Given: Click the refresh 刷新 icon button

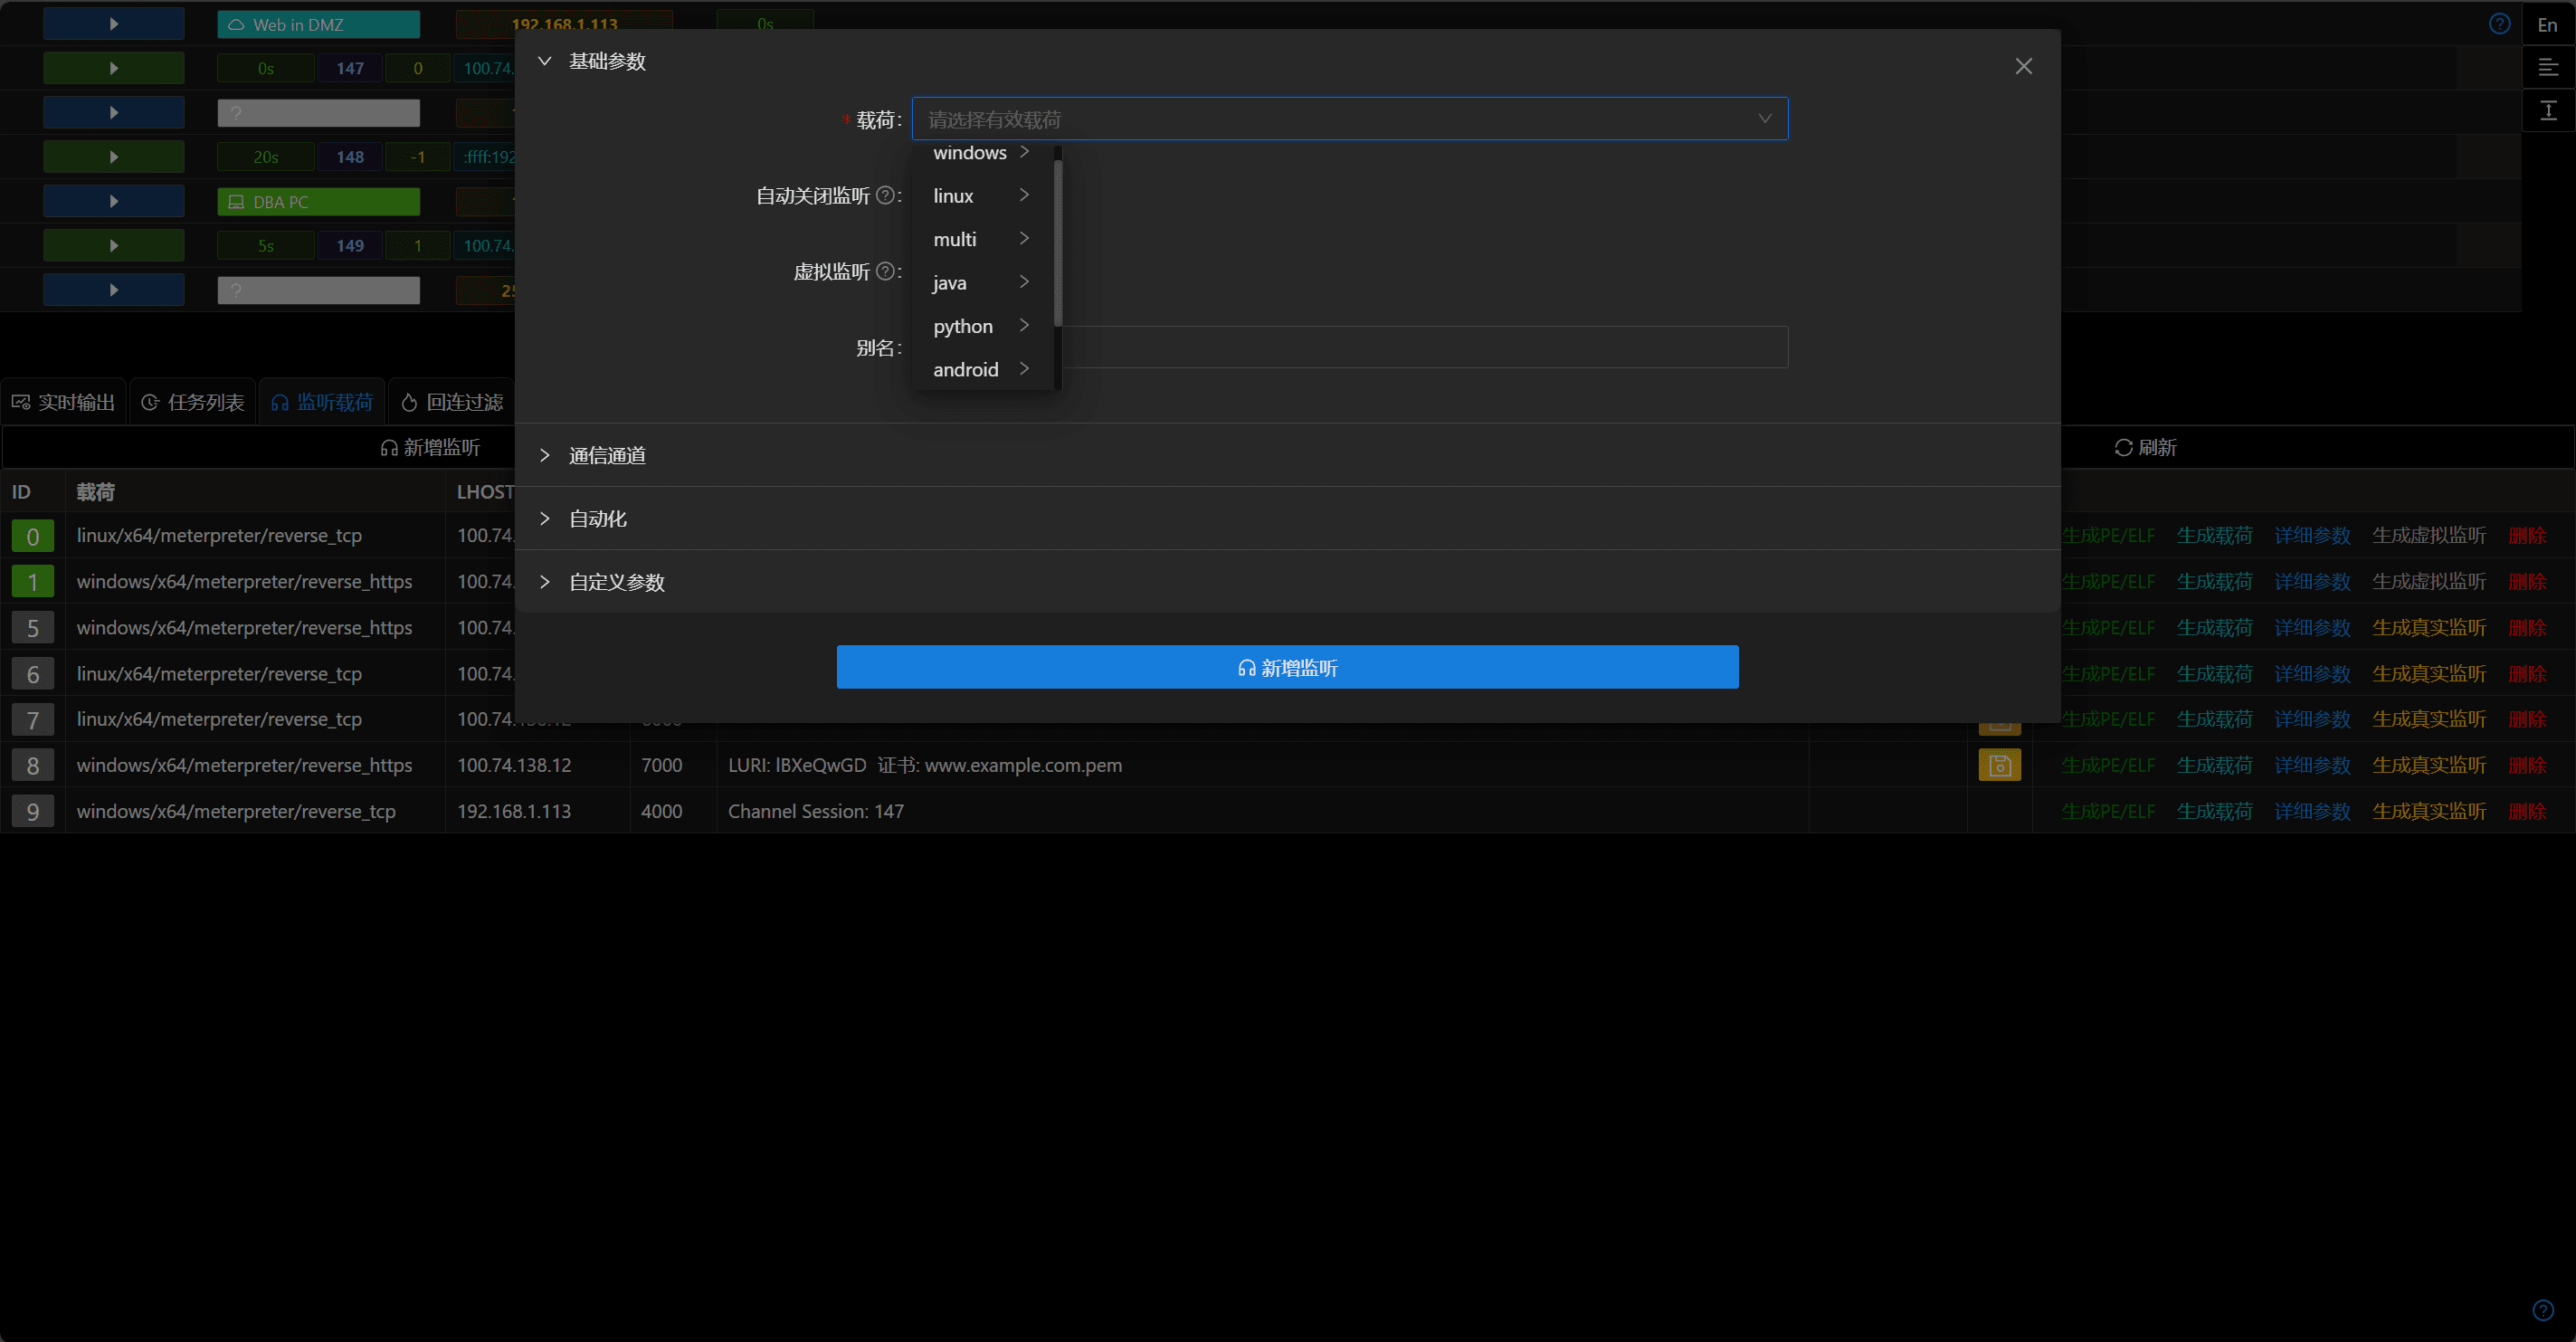Looking at the screenshot, I should (2145, 447).
